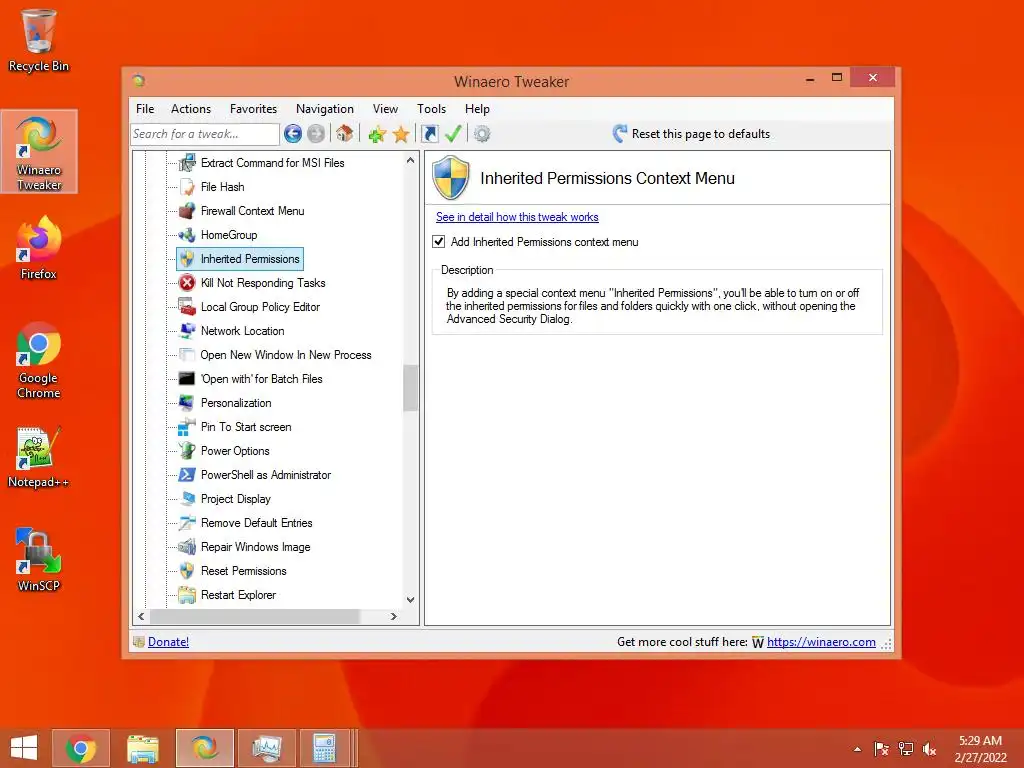Click the Search for a tweak field
Viewport: 1024px width, 768px height.
[x=204, y=134]
